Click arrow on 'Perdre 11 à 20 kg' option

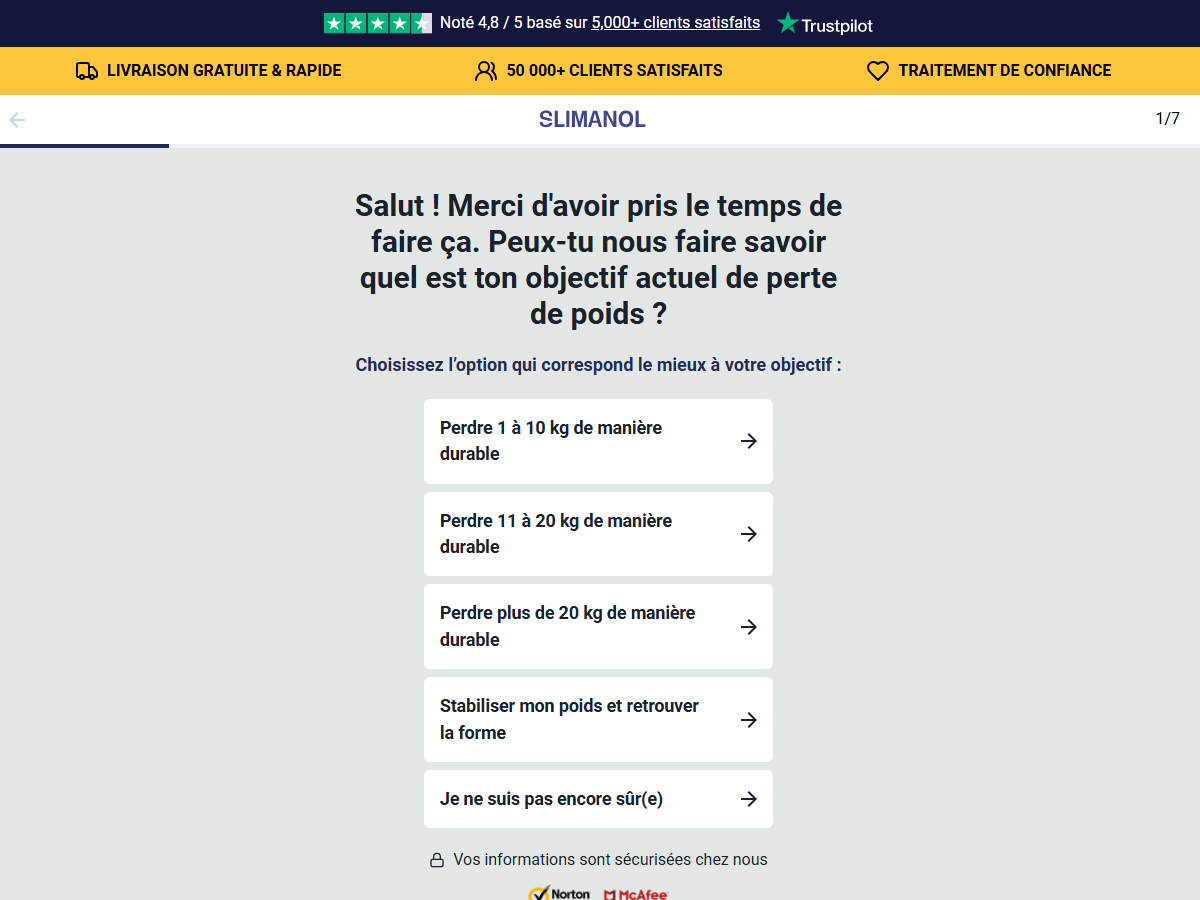(x=748, y=534)
